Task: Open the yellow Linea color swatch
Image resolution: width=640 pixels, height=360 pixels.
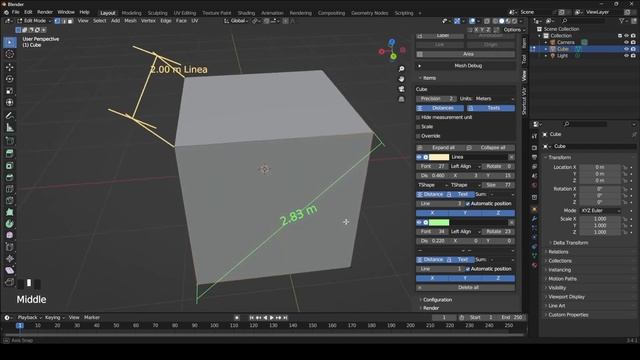Action: [439, 157]
